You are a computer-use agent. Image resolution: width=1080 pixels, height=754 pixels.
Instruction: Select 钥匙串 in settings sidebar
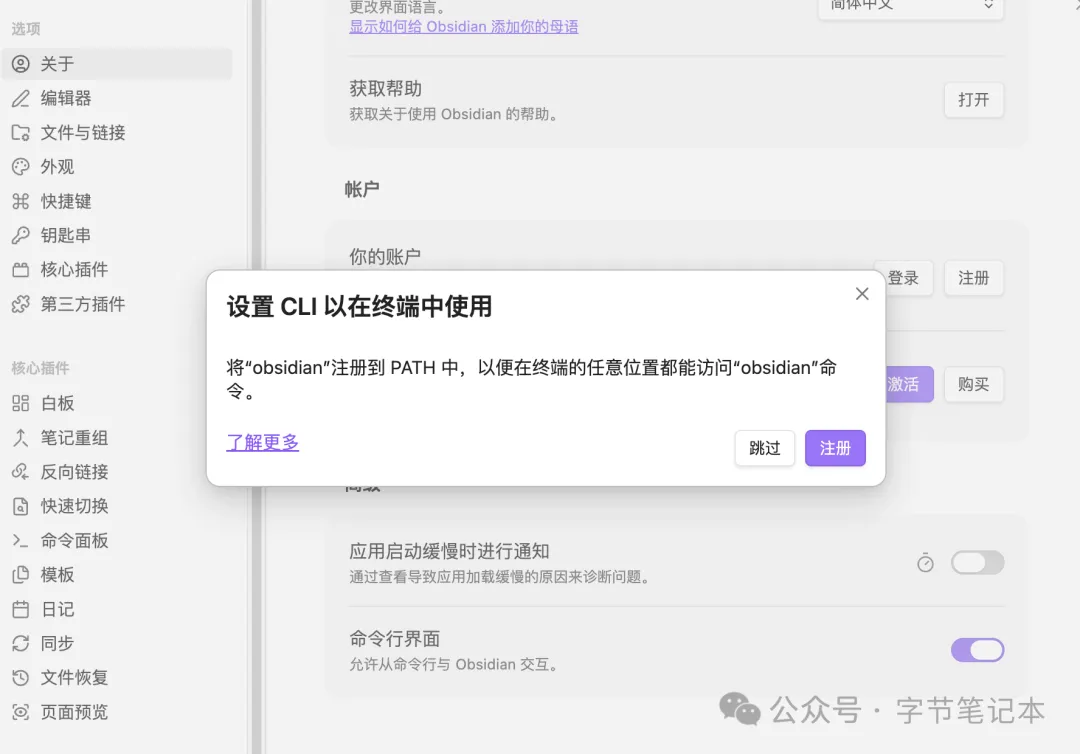click(x=117, y=235)
